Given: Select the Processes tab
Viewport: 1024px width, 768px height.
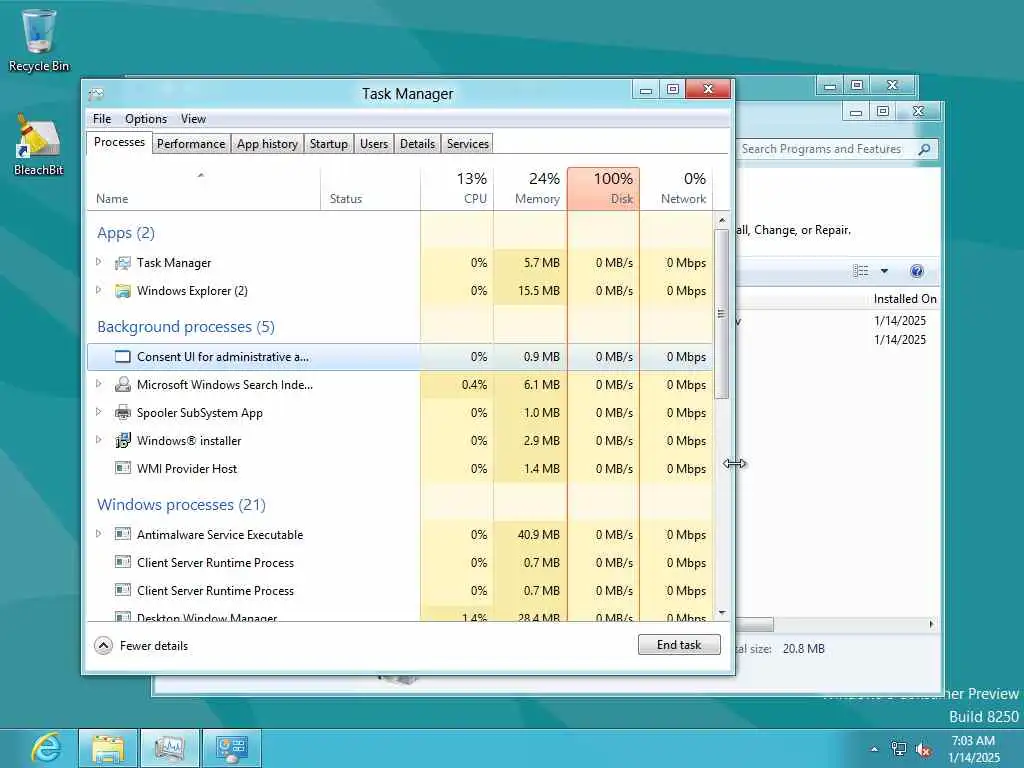Looking at the screenshot, I should tap(120, 142).
